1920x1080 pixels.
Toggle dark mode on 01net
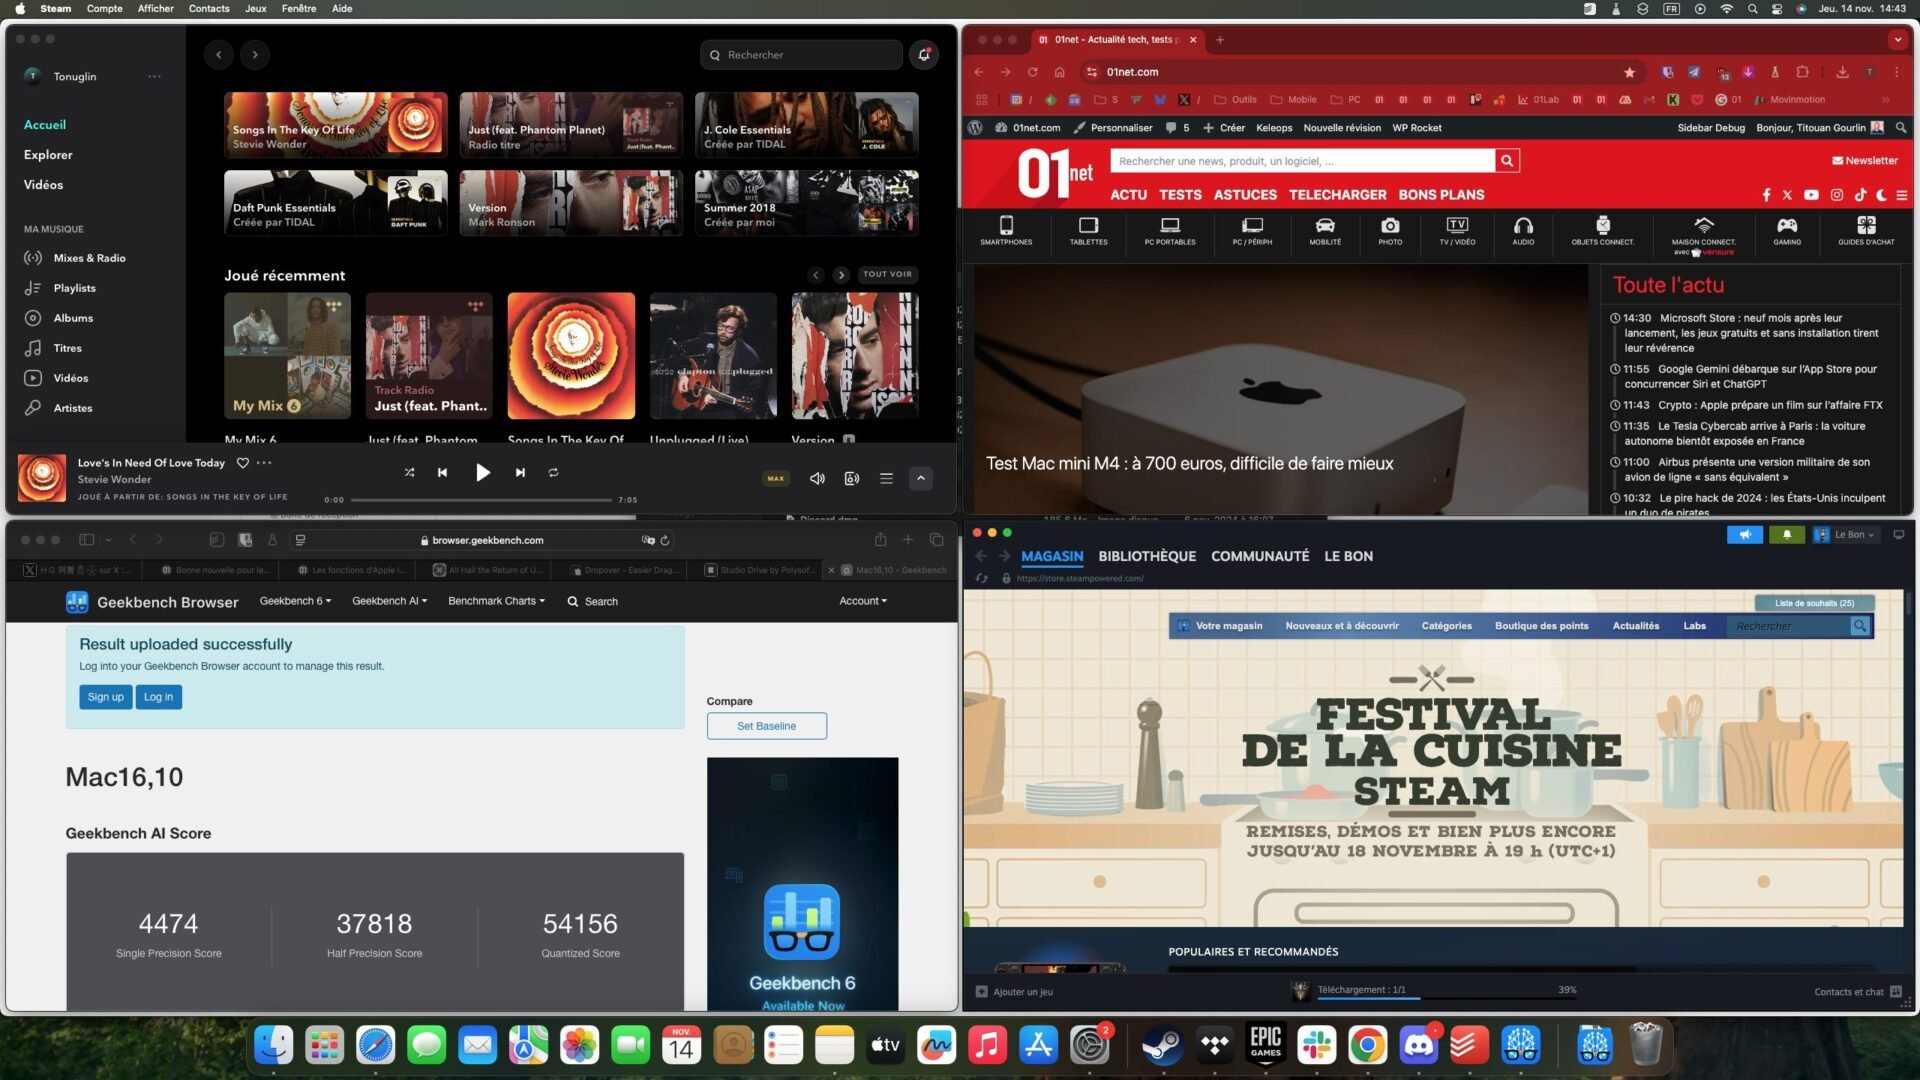pos(1881,195)
